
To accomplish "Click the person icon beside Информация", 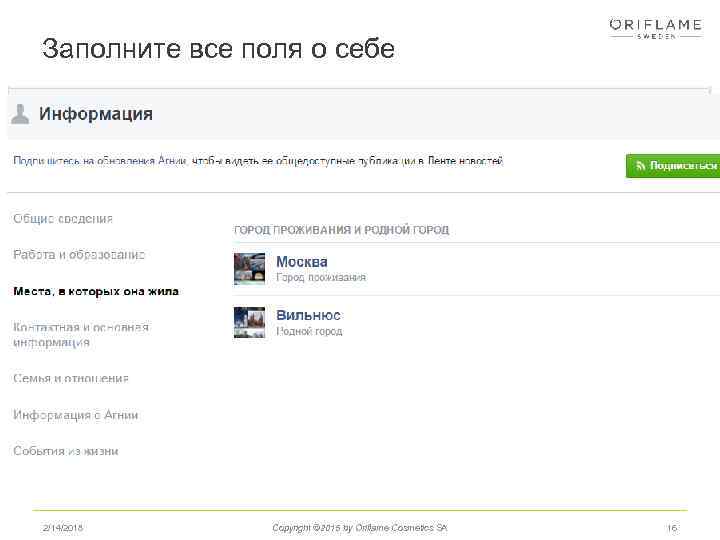I will (x=20, y=114).
